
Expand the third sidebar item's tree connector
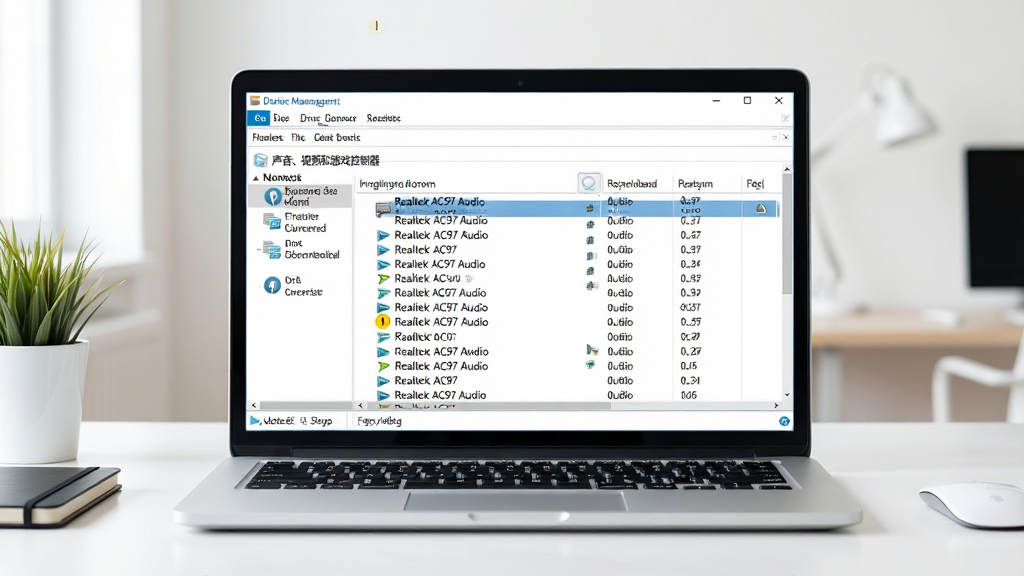click(x=259, y=249)
